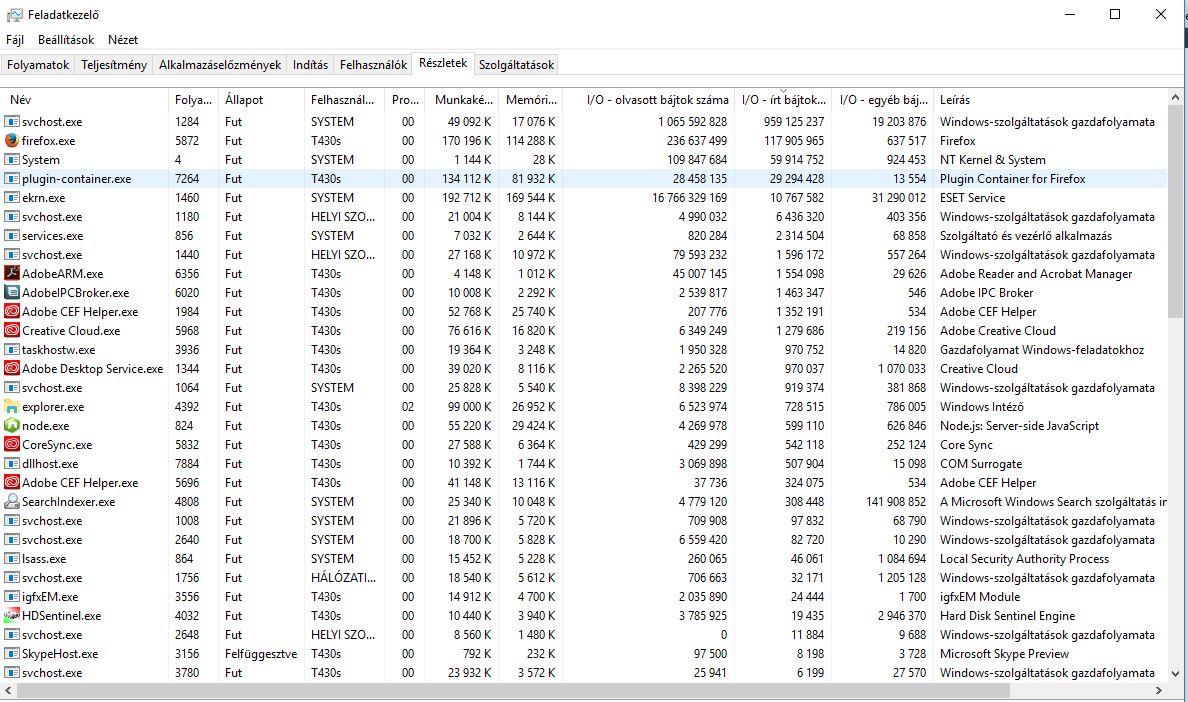Select 'Node.js: Server-side JavaScript' description

pyautogui.click(x=1019, y=426)
